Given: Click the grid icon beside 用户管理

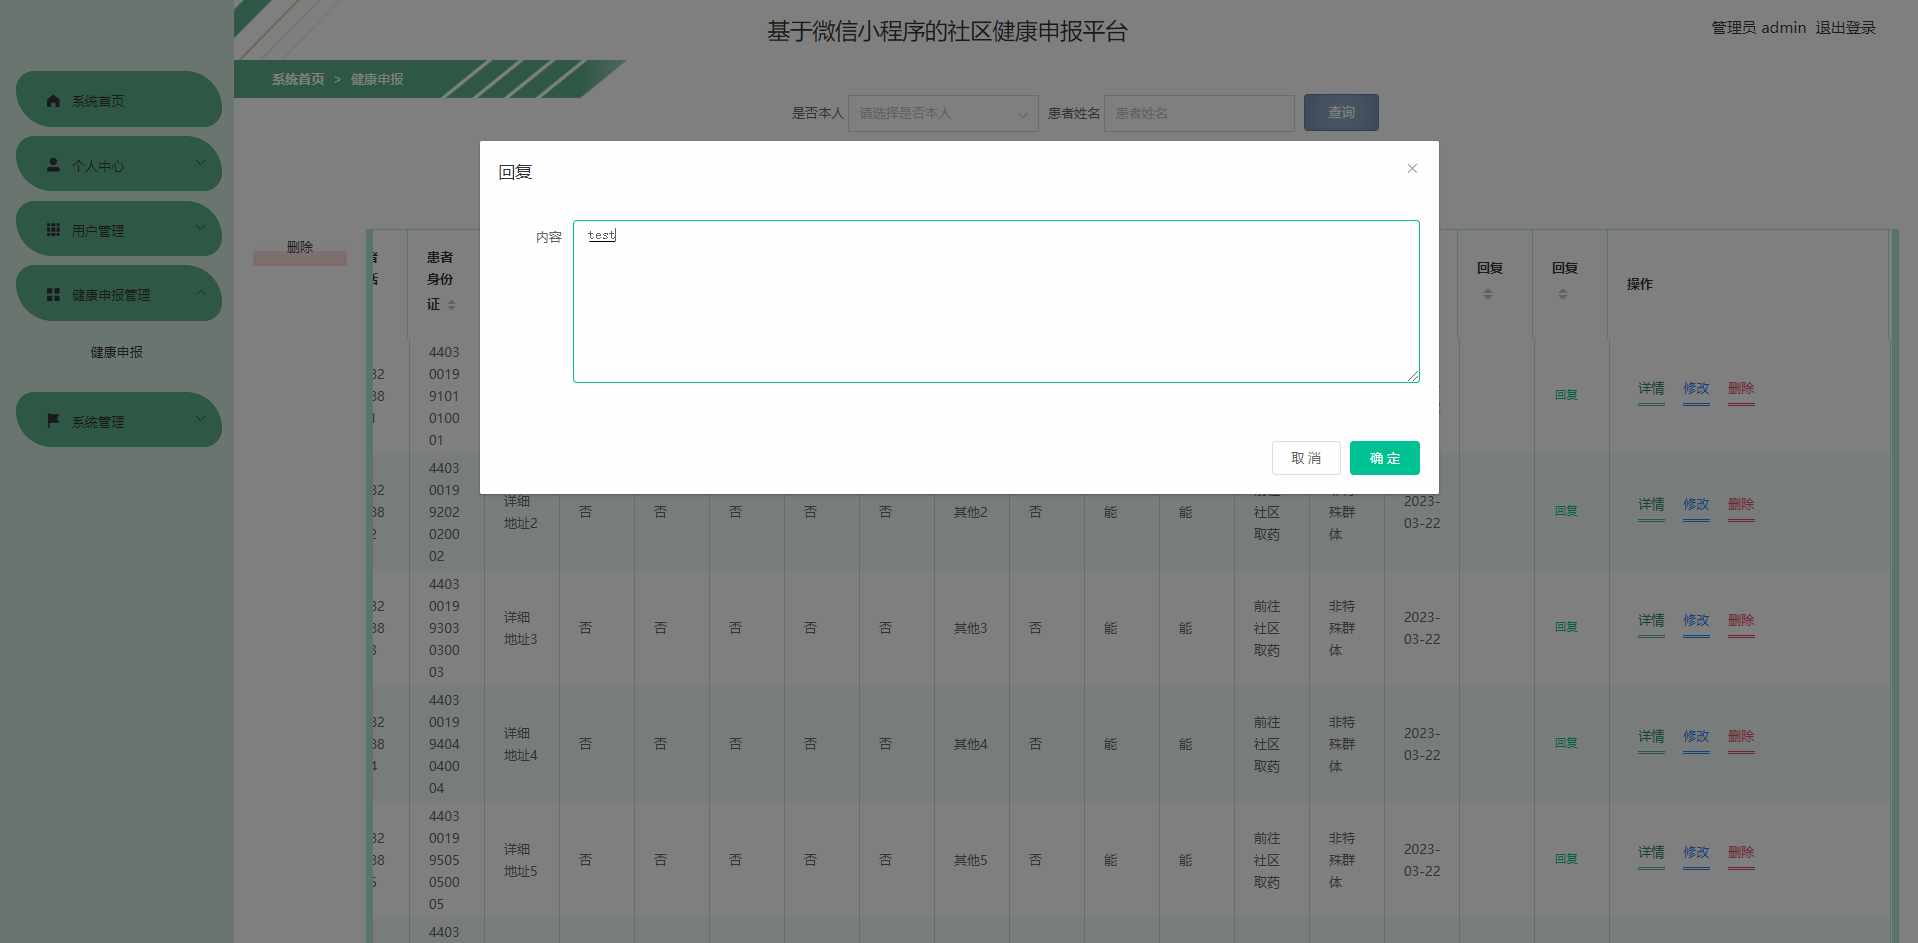Looking at the screenshot, I should 53,230.
